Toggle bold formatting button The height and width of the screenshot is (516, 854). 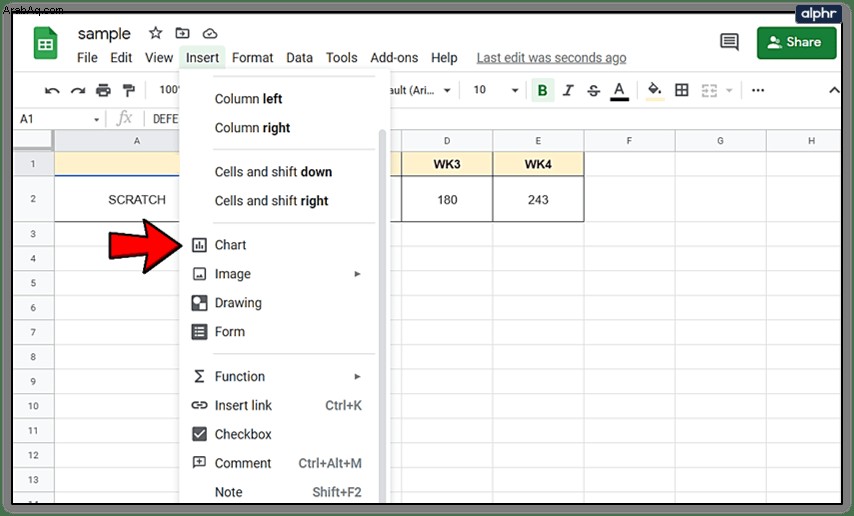click(542, 90)
